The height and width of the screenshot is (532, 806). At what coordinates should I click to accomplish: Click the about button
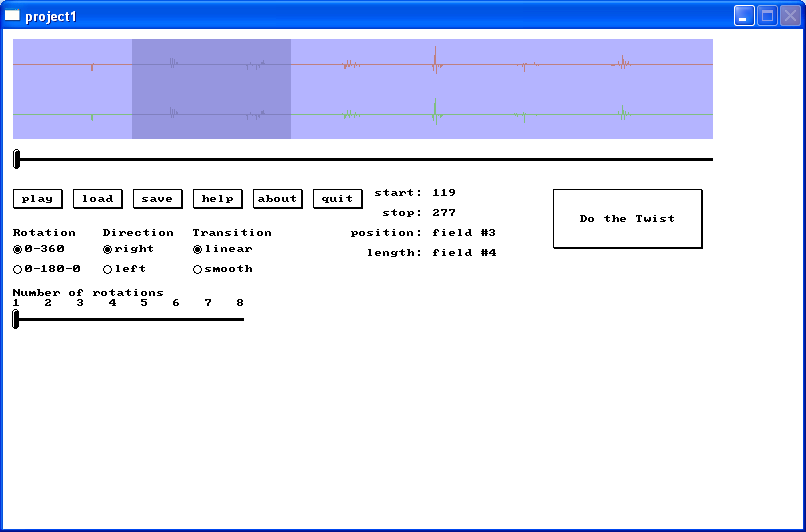tap(277, 199)
